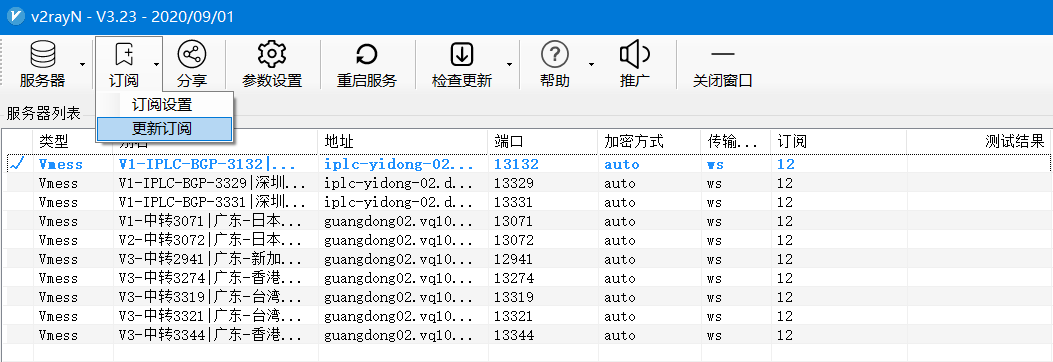Select server row V1-IPLC-BGP-3331
1053x362 pixels.
point(528,202)
